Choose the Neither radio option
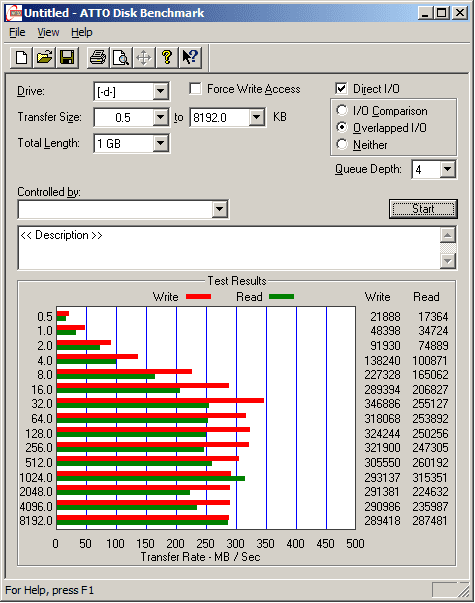 [x=342, y=145]
